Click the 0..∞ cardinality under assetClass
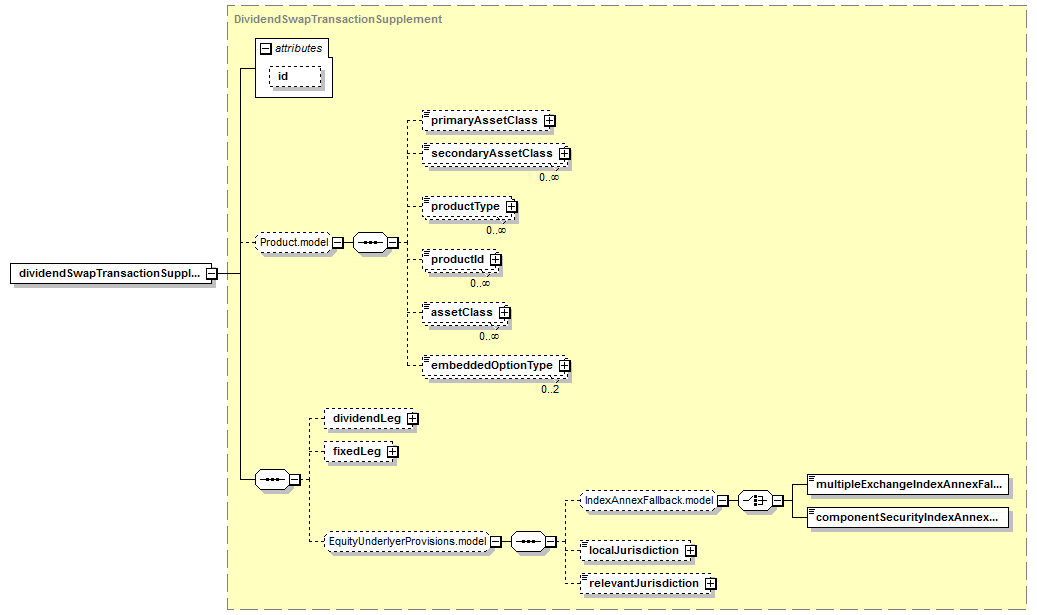 (489, 336)
